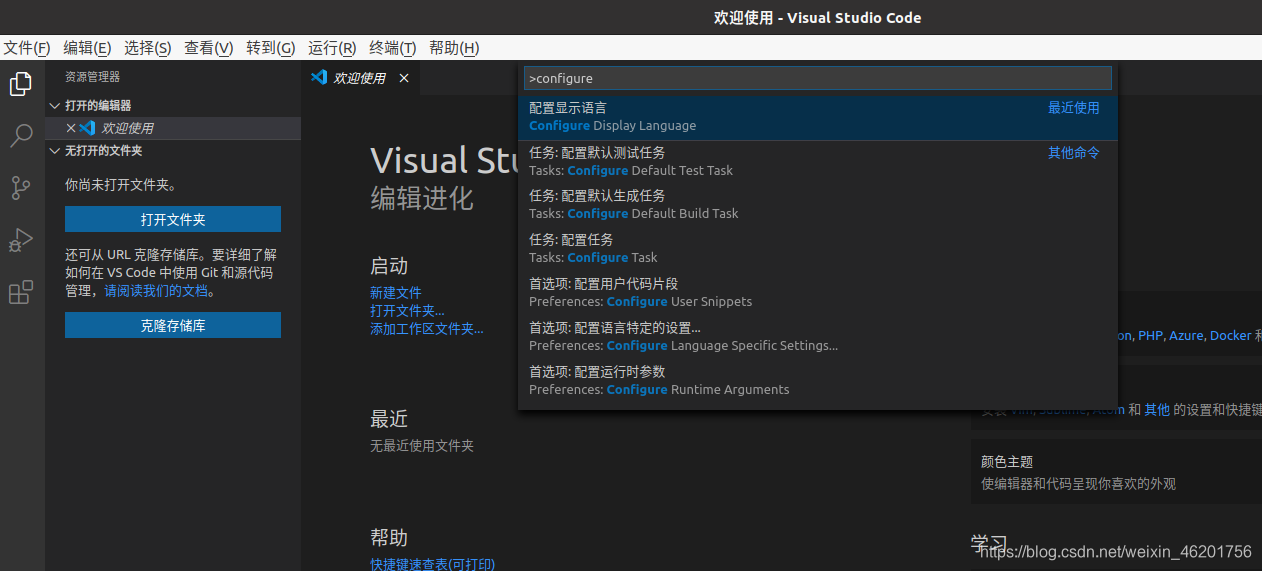Select Tasks: Configure Default Build Task
1262x571 pixels.
[x=818, y=205]
